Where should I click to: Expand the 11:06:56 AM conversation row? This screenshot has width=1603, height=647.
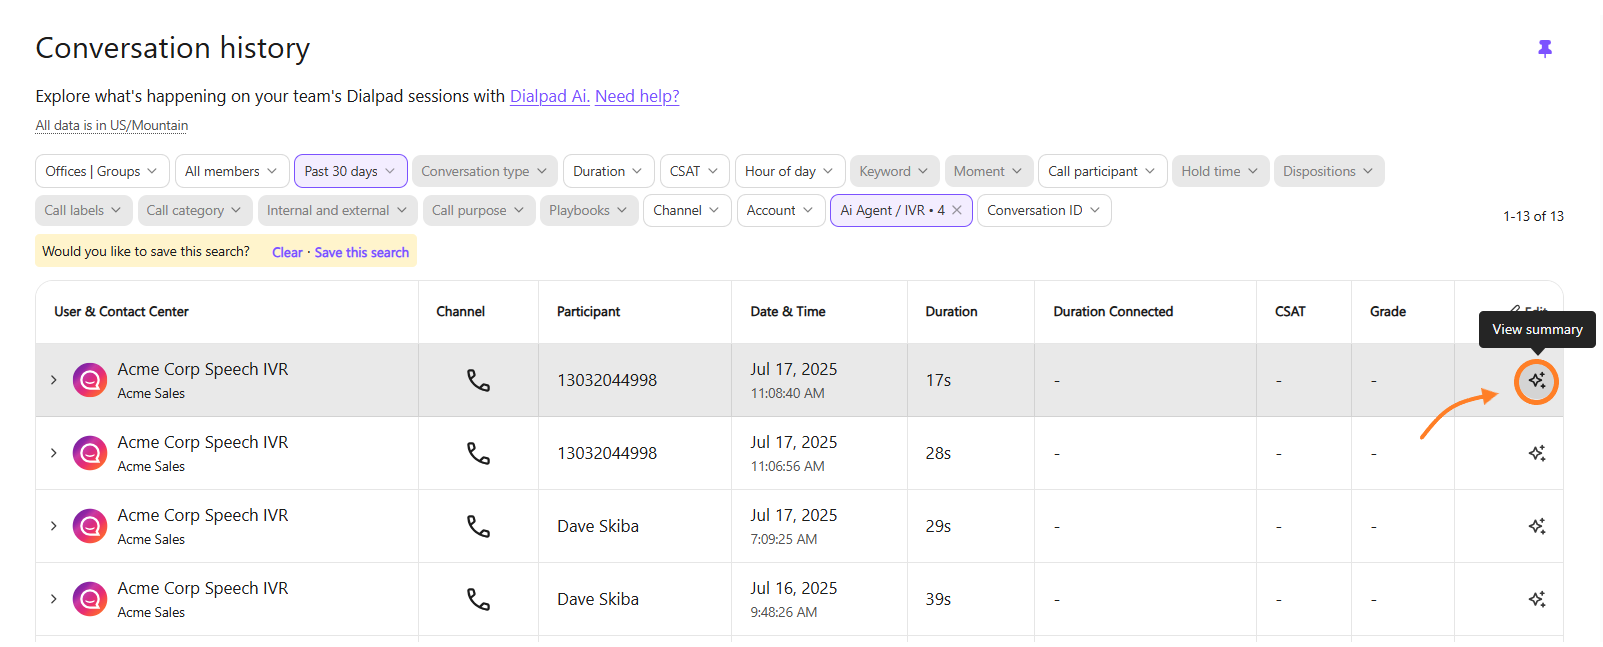tap(54, 453)
